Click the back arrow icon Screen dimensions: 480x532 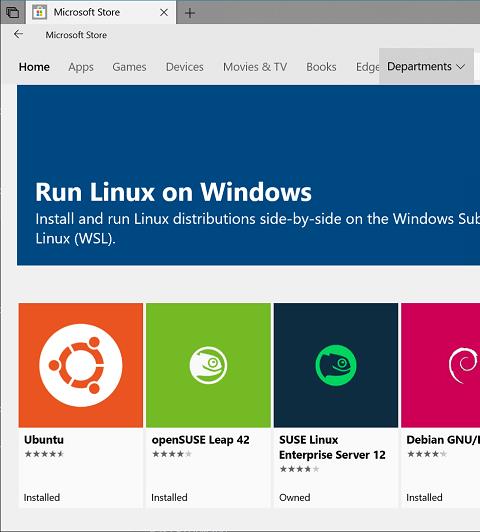coord(19,34)
